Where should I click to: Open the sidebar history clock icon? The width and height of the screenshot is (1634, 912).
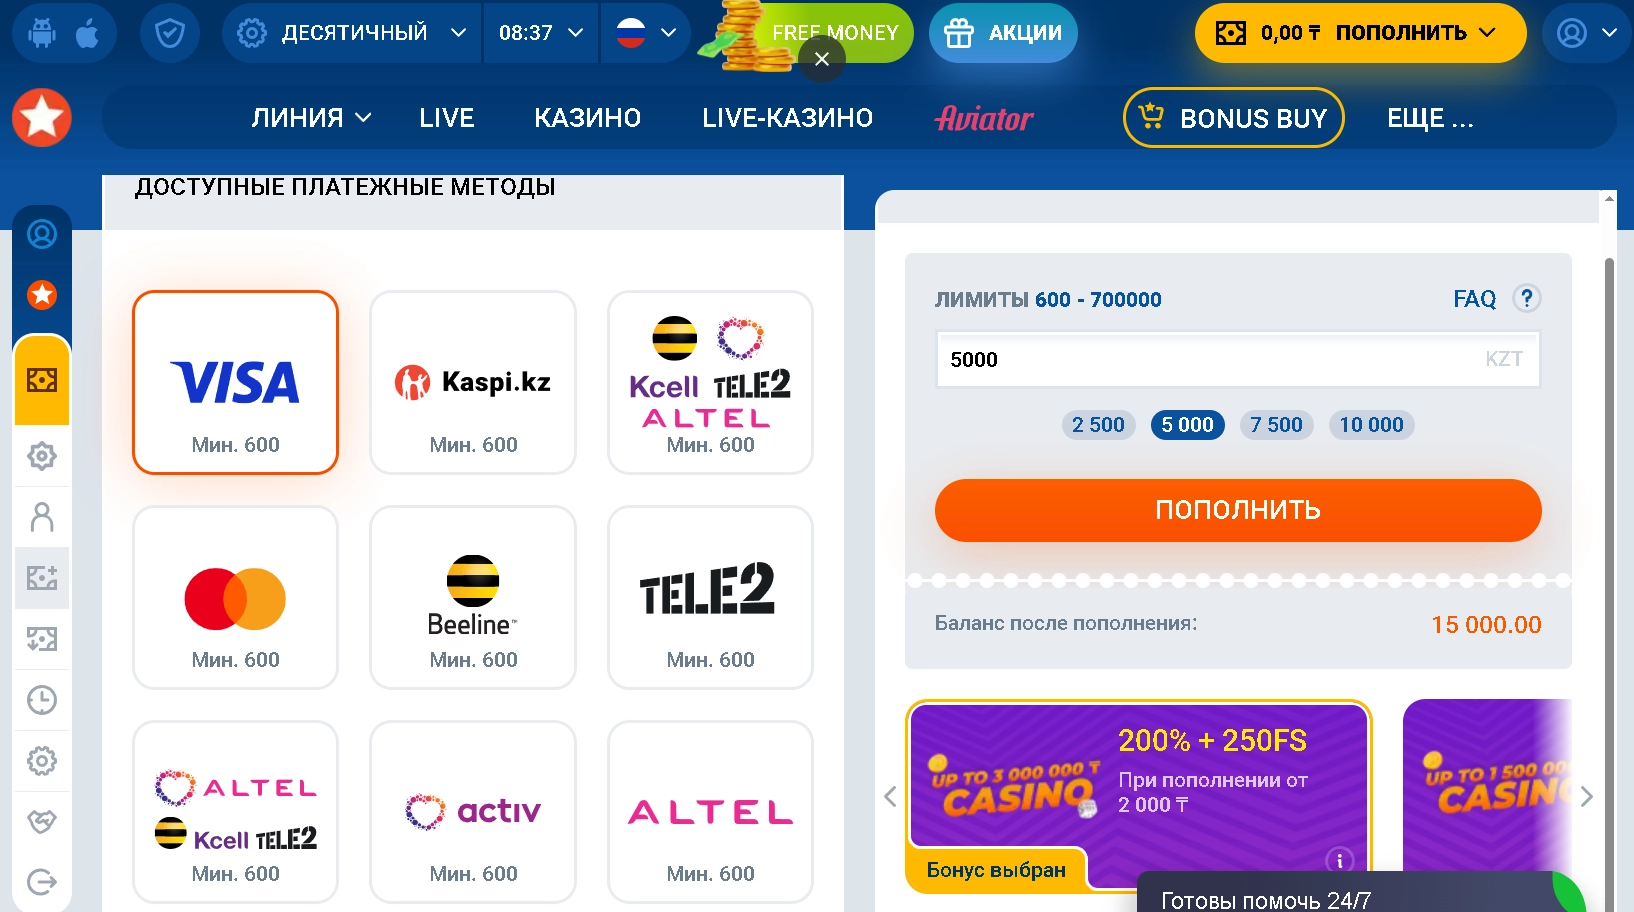point(42,700)
